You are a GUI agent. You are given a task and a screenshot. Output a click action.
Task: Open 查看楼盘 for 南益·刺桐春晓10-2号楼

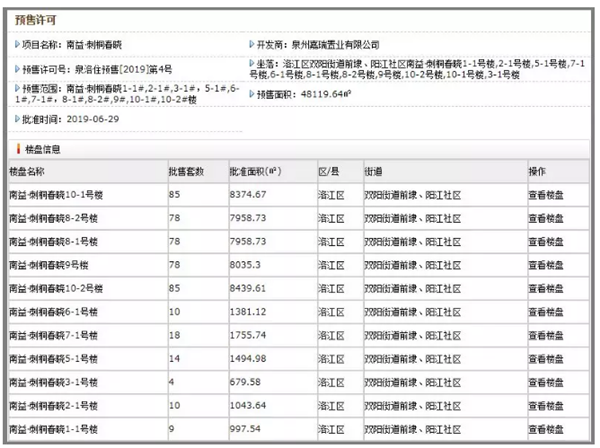(x=546, y=288)
